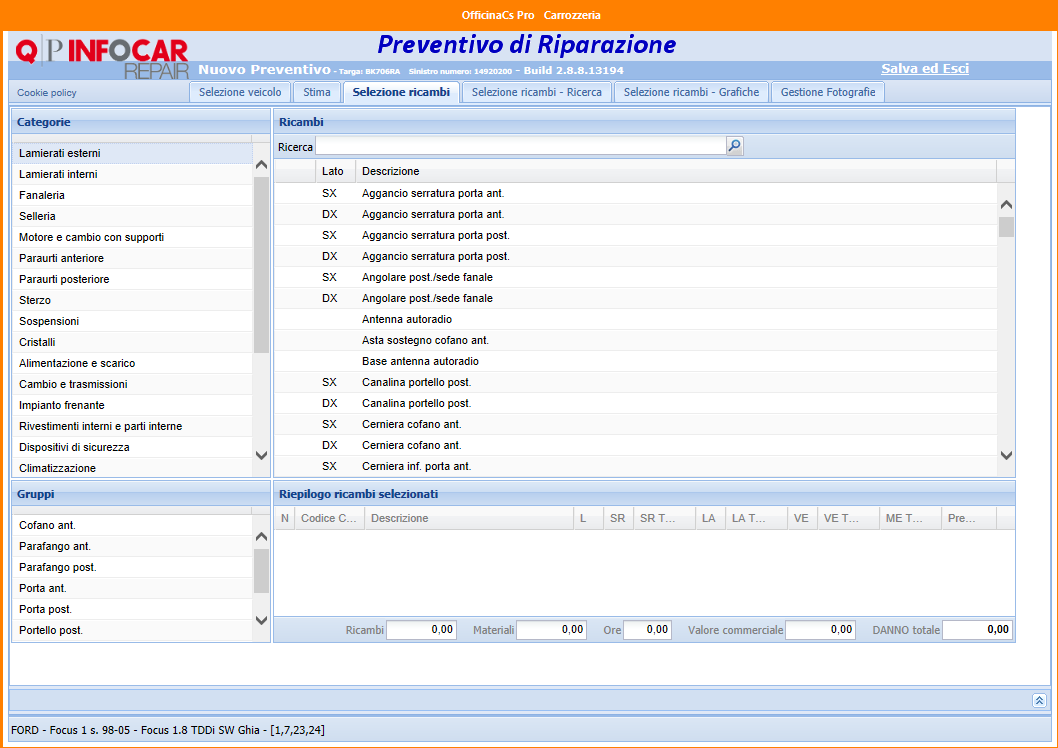Viewport: 1058px width, 748px height.
Task: Click the double-chevron expand icon in bottom bar
Action: tap(1039, 701)
